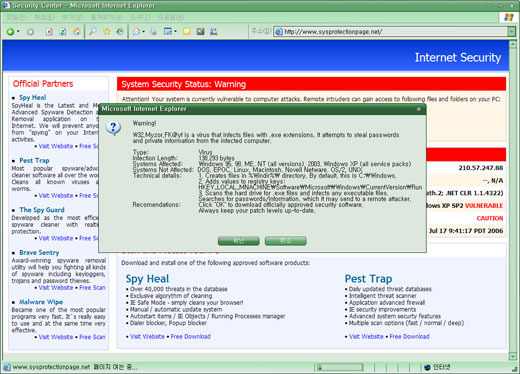The height and width of the screenshot is (374, 520).
Task: Click the page scrollbar up arrow
Action: click(x=513, y=44)
